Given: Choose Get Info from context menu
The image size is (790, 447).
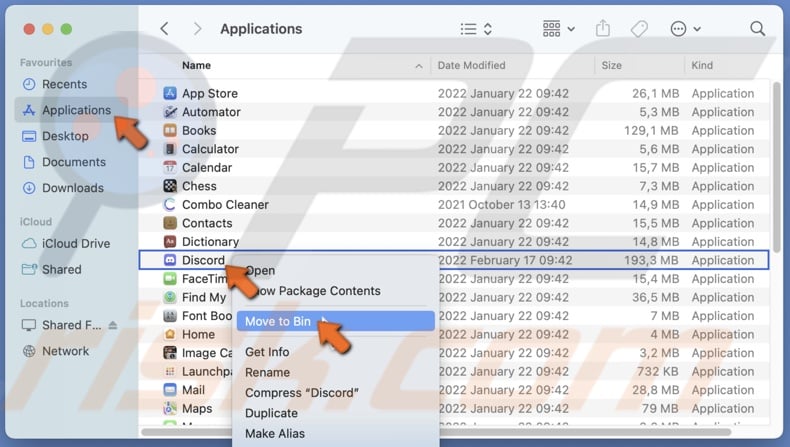Looking at the screenshot, I should (336, 352).
